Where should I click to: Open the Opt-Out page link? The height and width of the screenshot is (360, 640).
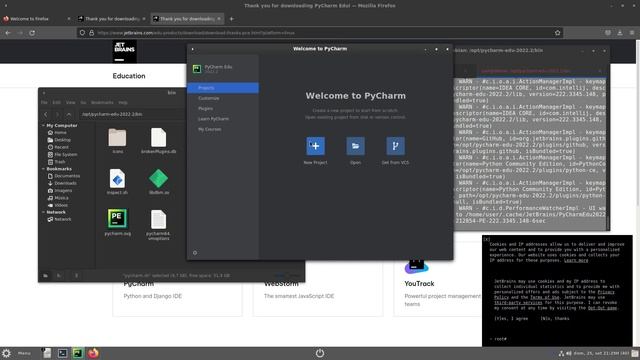click(602, 308)
